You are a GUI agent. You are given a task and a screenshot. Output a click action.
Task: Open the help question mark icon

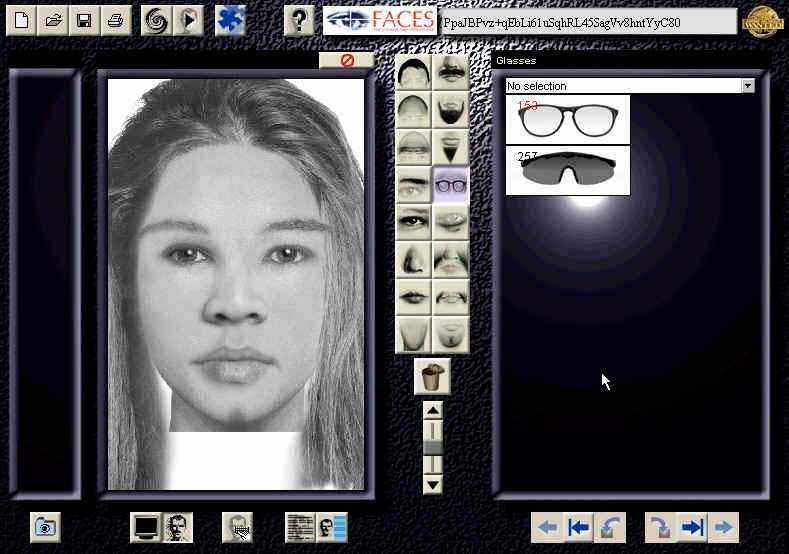(298, 20)
